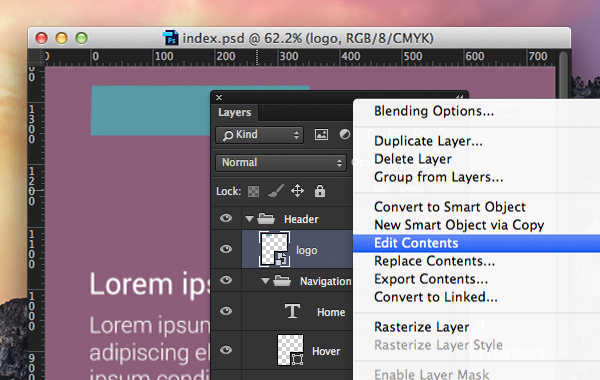This screenshot has width=600, height=380.
Task: Select the Hover layer name
Action: pos(326,351)
